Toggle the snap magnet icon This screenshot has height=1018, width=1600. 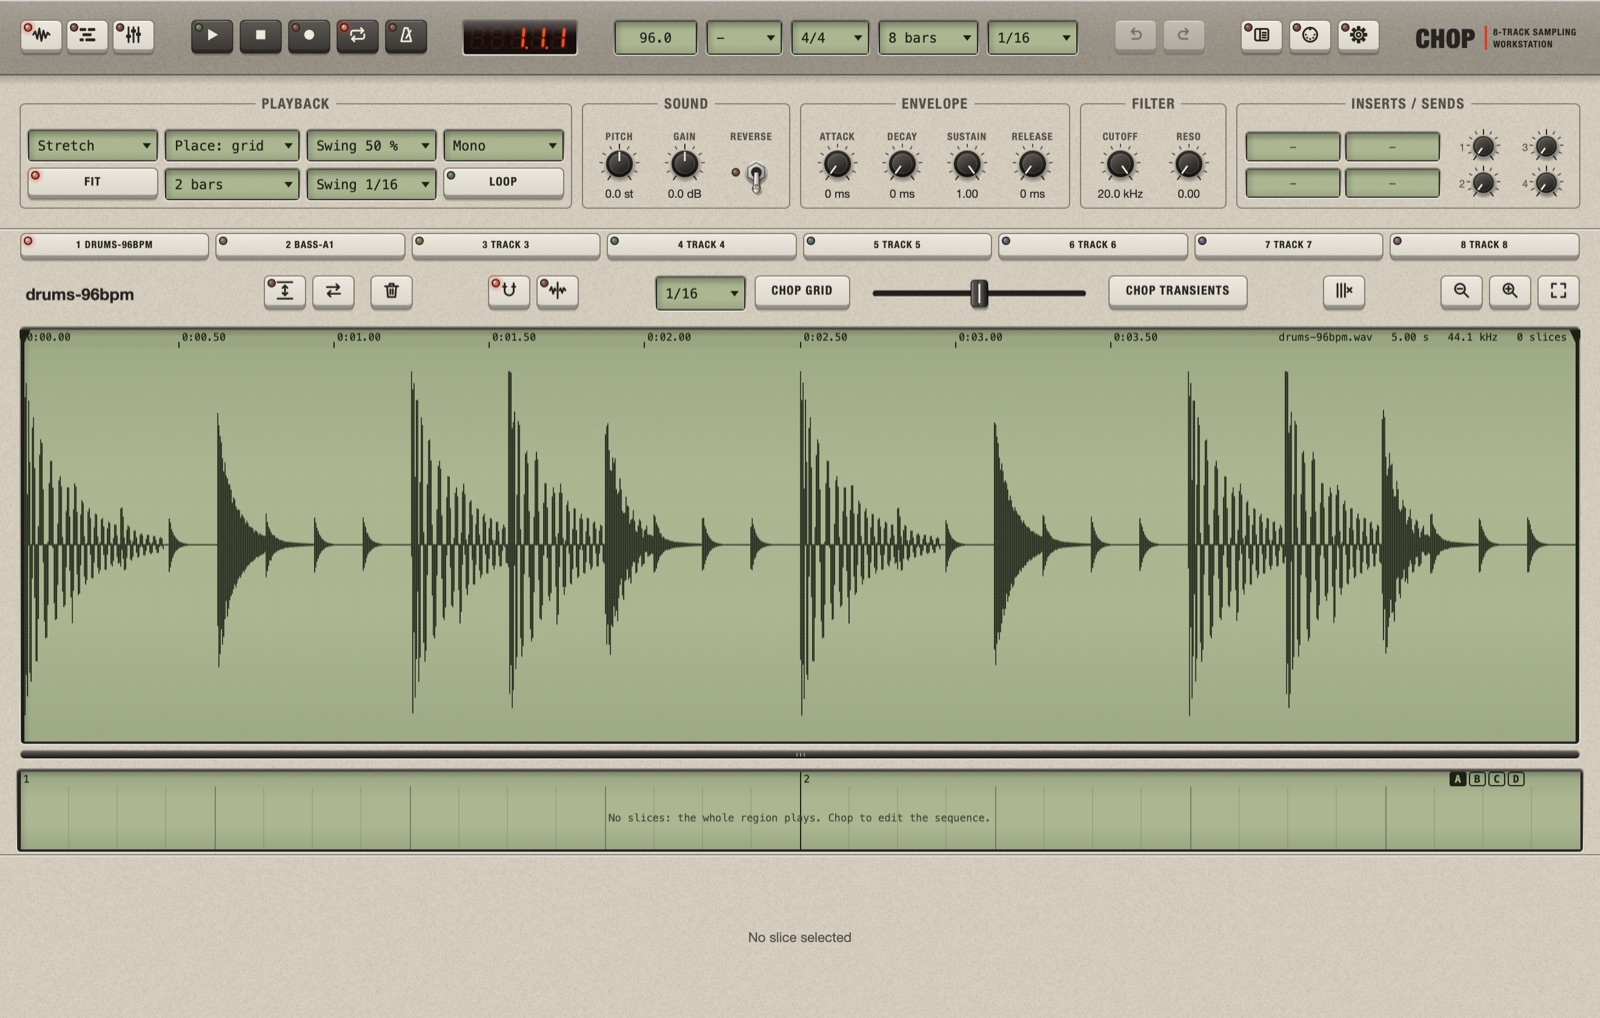point(509,291)
